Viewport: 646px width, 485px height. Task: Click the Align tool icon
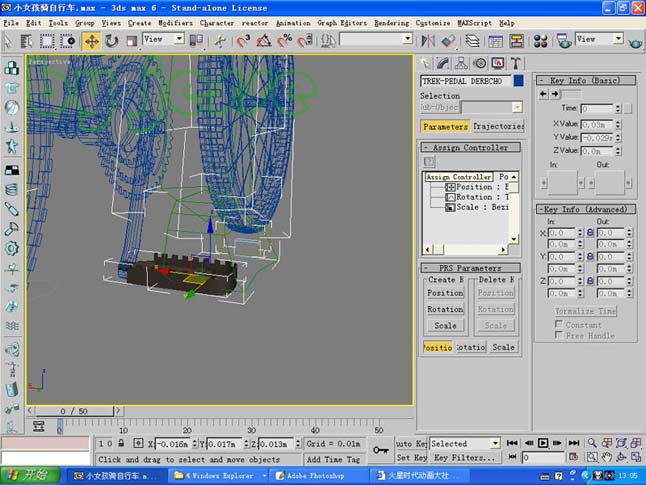(449, 41)
